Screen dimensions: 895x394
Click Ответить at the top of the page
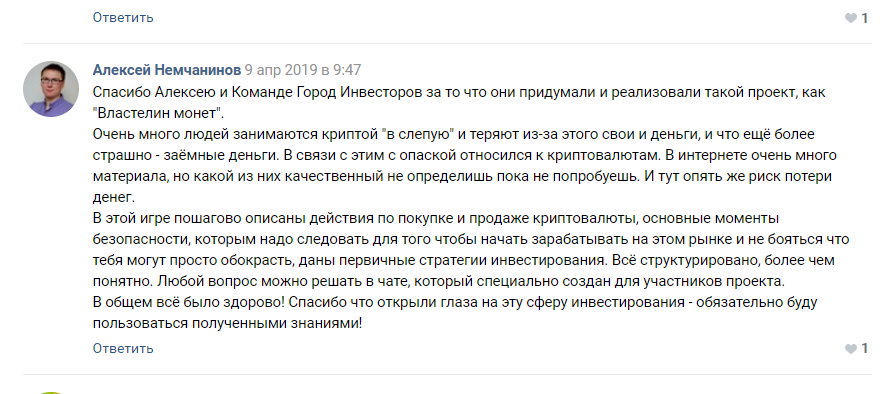(x=123, y=17)
